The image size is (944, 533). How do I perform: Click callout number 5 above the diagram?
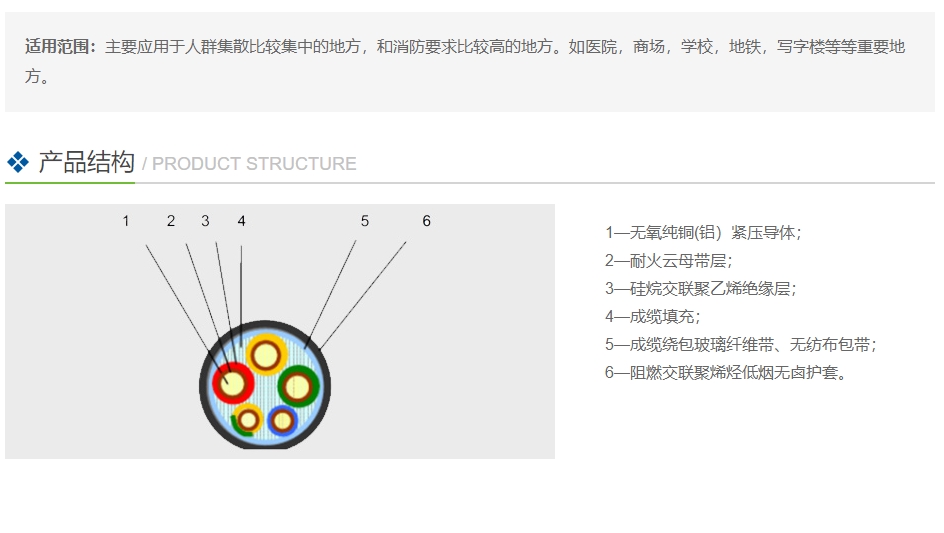tap(365, 221)
